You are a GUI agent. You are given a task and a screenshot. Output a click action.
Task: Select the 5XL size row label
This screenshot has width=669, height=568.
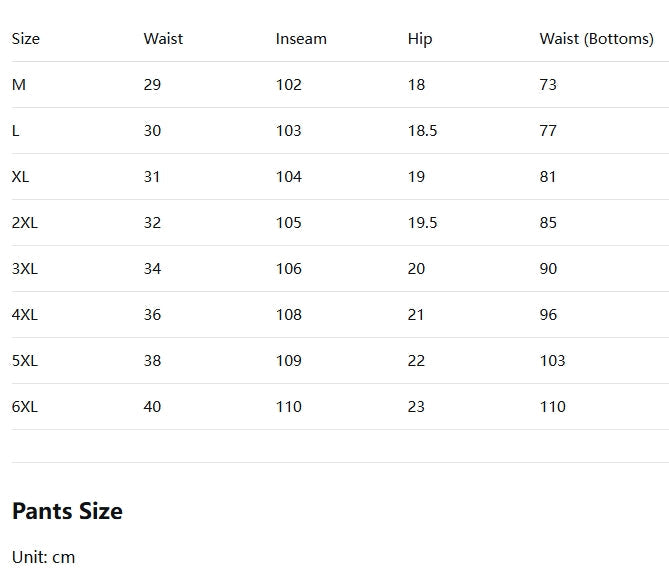(25, 361)
